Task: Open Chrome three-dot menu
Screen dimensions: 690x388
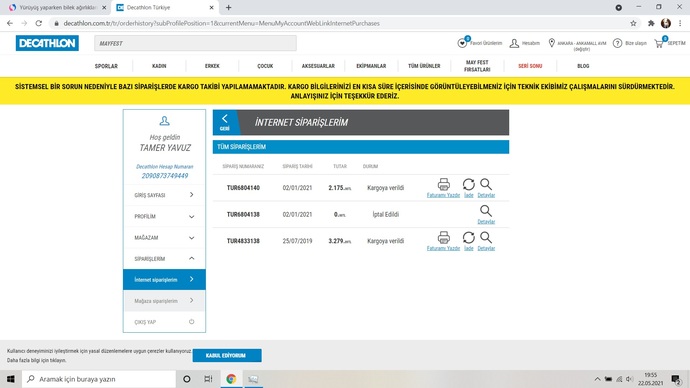Action: coord(680,23)
